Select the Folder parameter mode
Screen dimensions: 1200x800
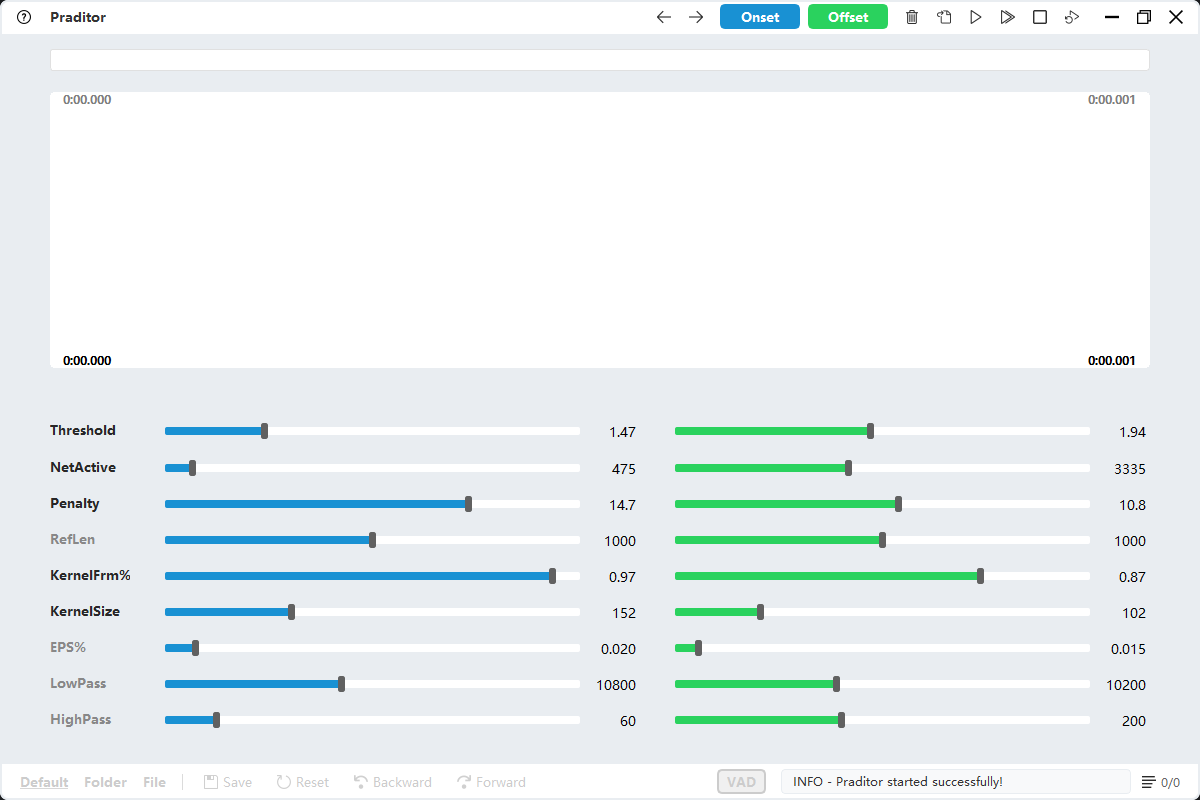tap(105, 782)
